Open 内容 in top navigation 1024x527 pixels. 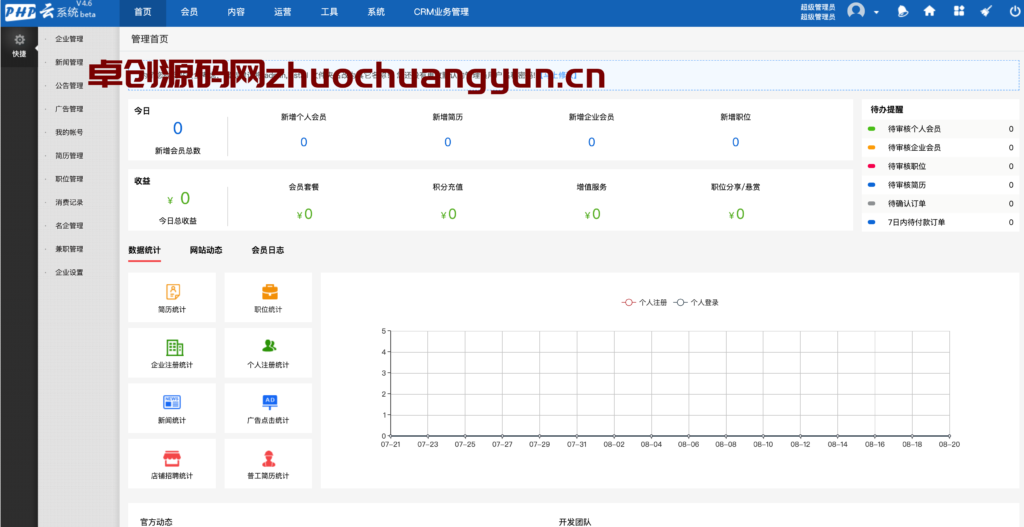pos(236,12)
